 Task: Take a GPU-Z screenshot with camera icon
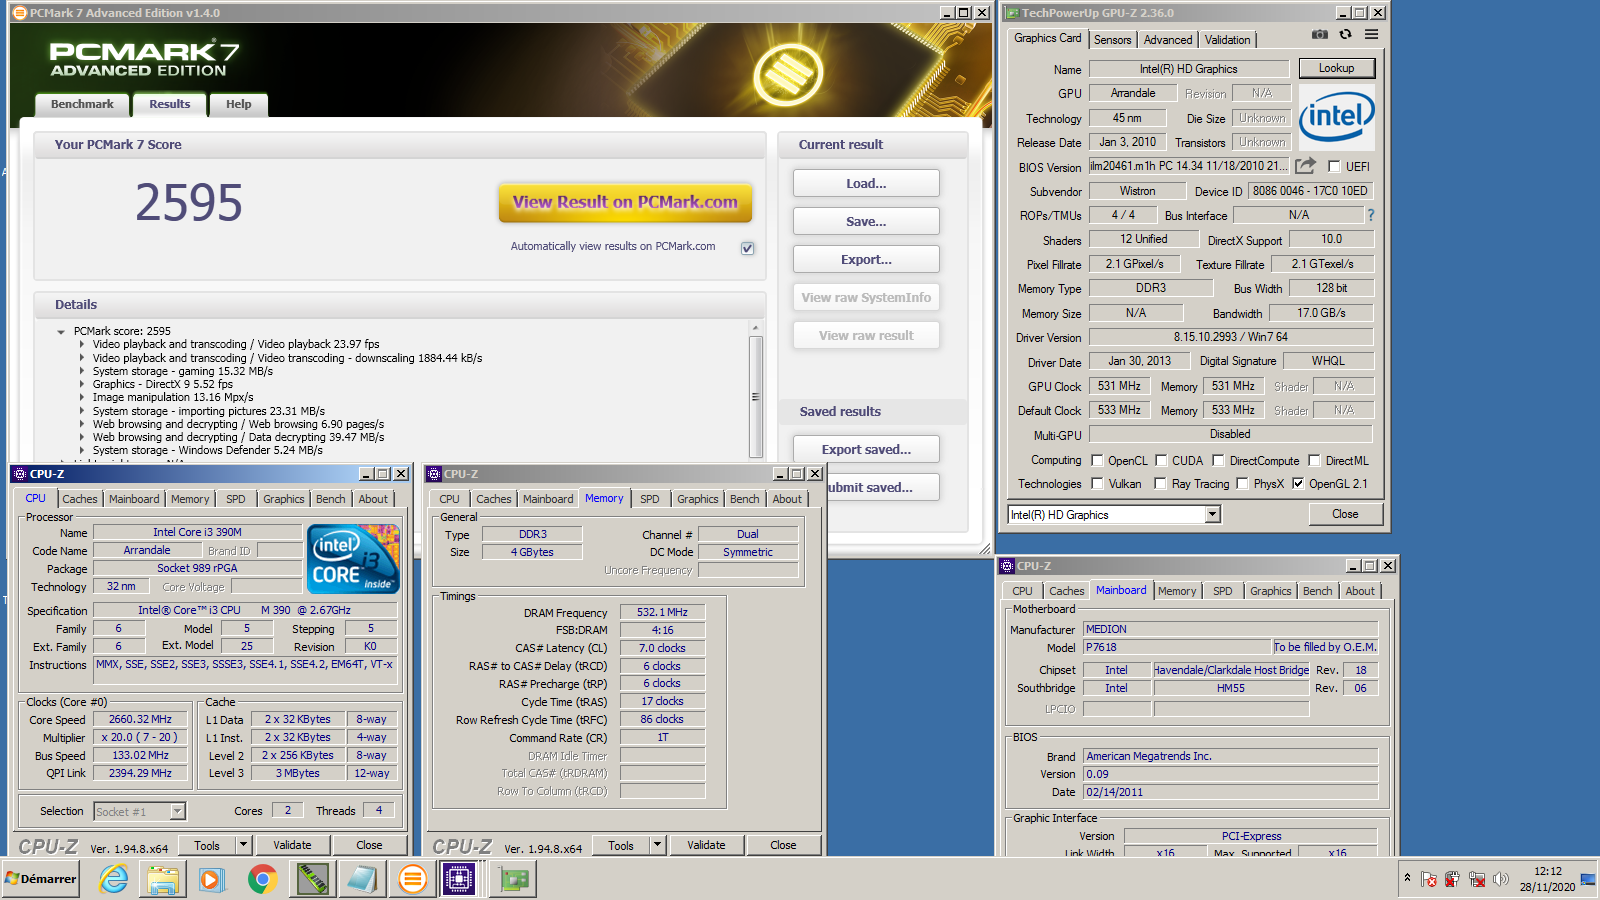[x=1320, y=34]
